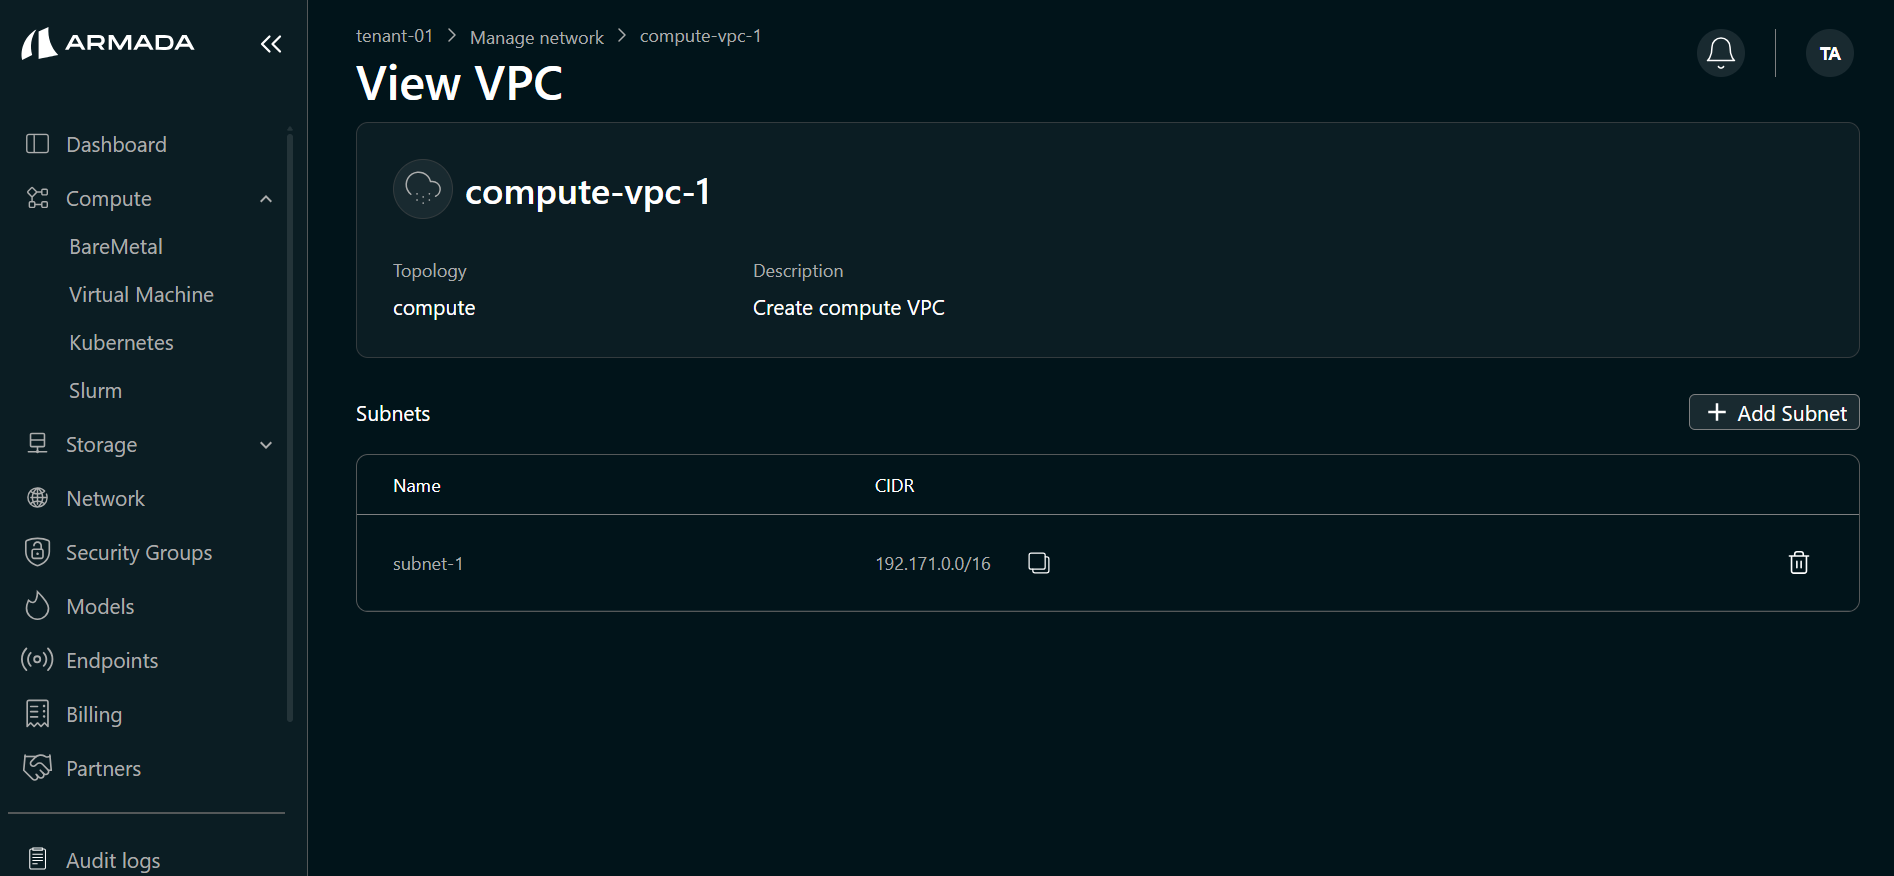1894x876 pixels.
Task: Click the Endpoints broadcast icon
Action: point(37,660)
